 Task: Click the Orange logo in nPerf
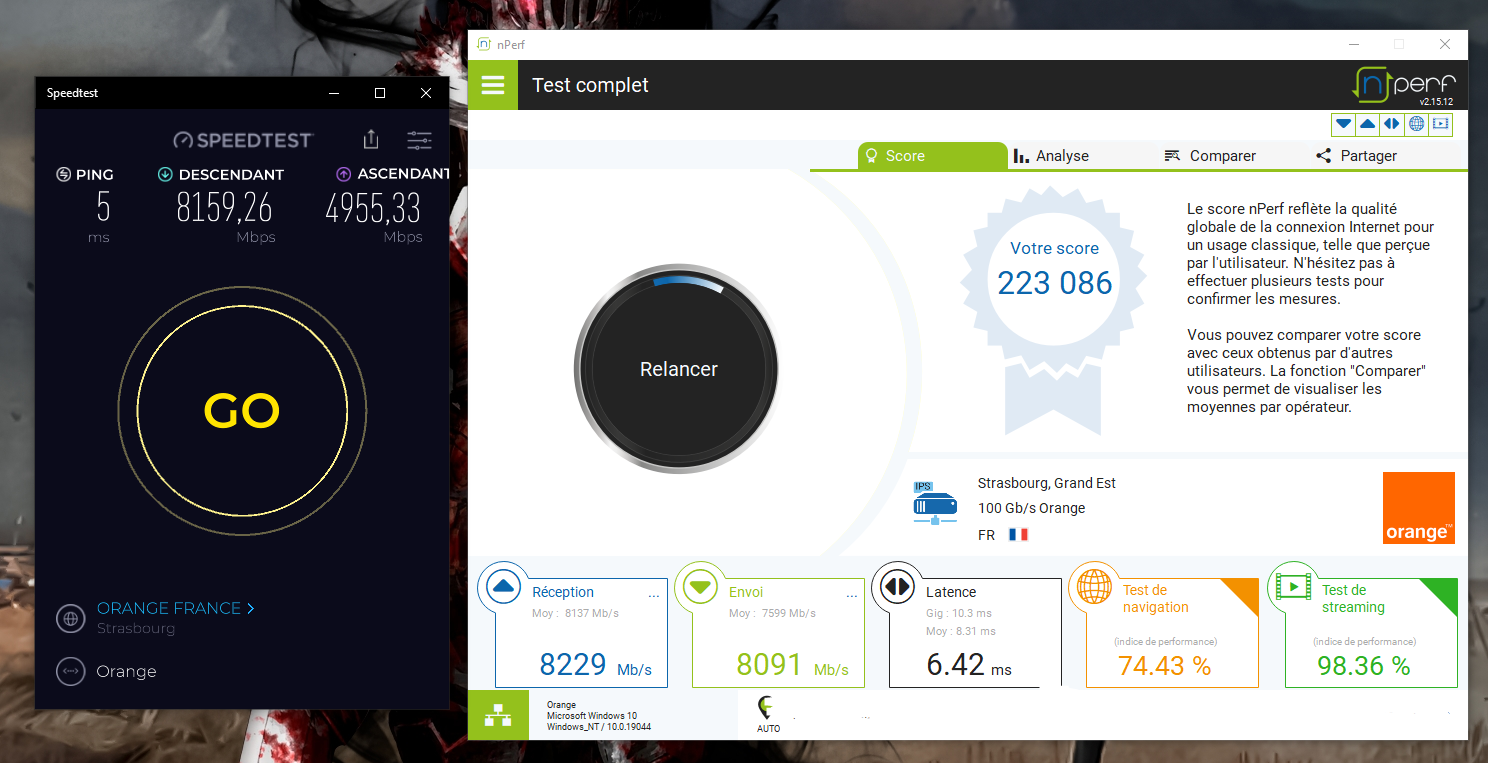1418,508
